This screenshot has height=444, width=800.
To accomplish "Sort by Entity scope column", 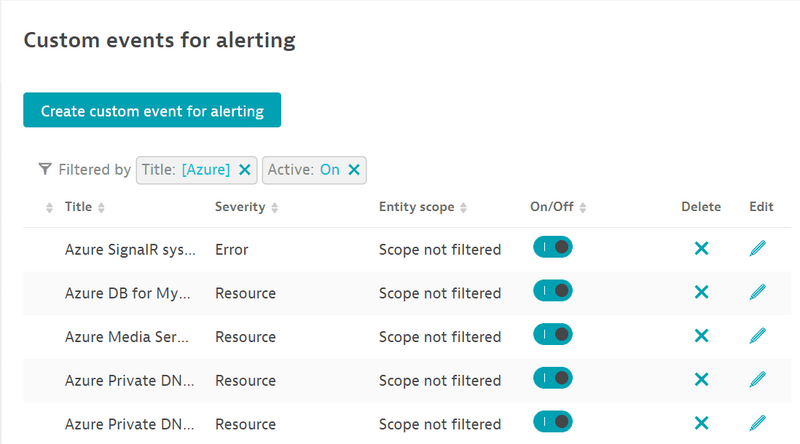I will point(416,207).
